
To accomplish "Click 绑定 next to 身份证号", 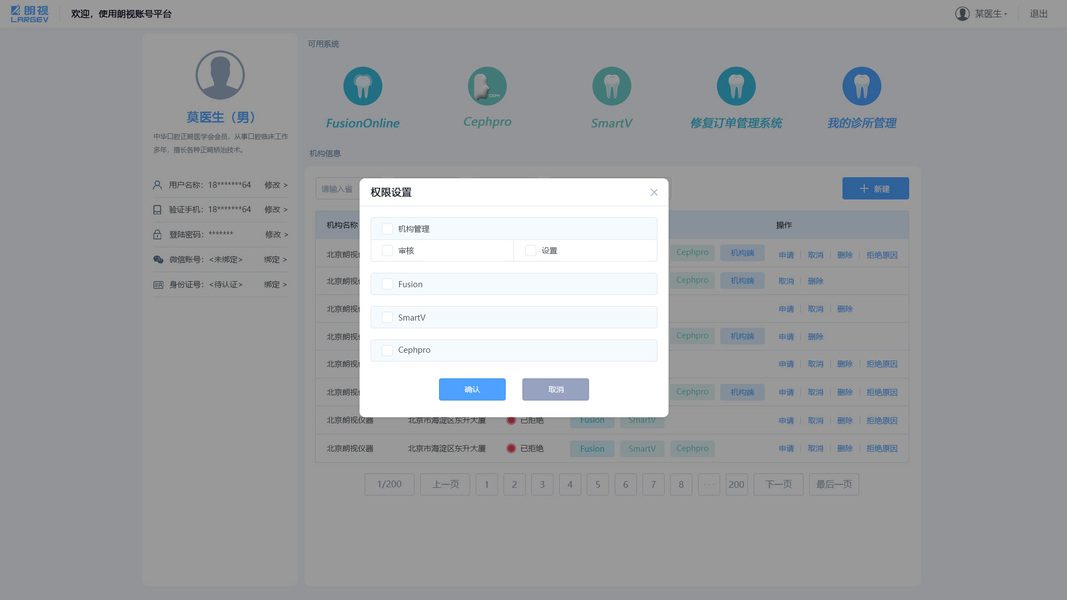I will point(276,284).
